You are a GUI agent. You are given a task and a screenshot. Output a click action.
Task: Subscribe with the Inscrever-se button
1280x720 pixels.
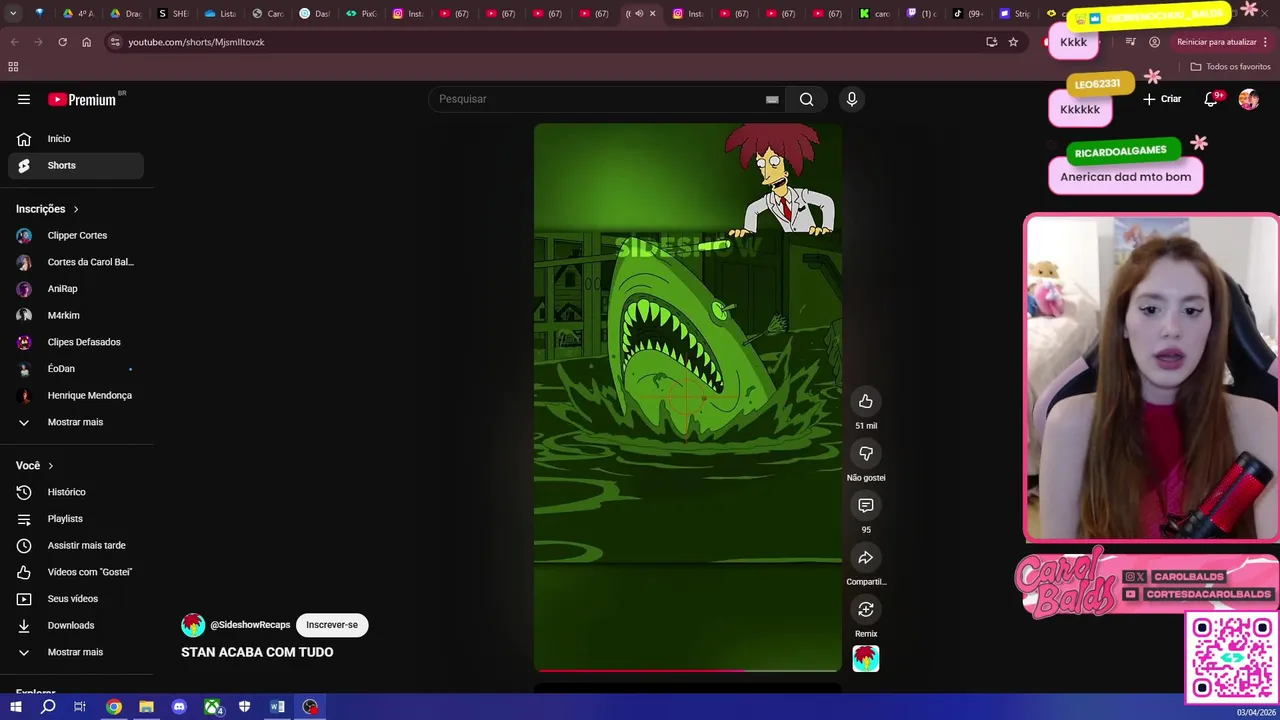click(332, 625)
